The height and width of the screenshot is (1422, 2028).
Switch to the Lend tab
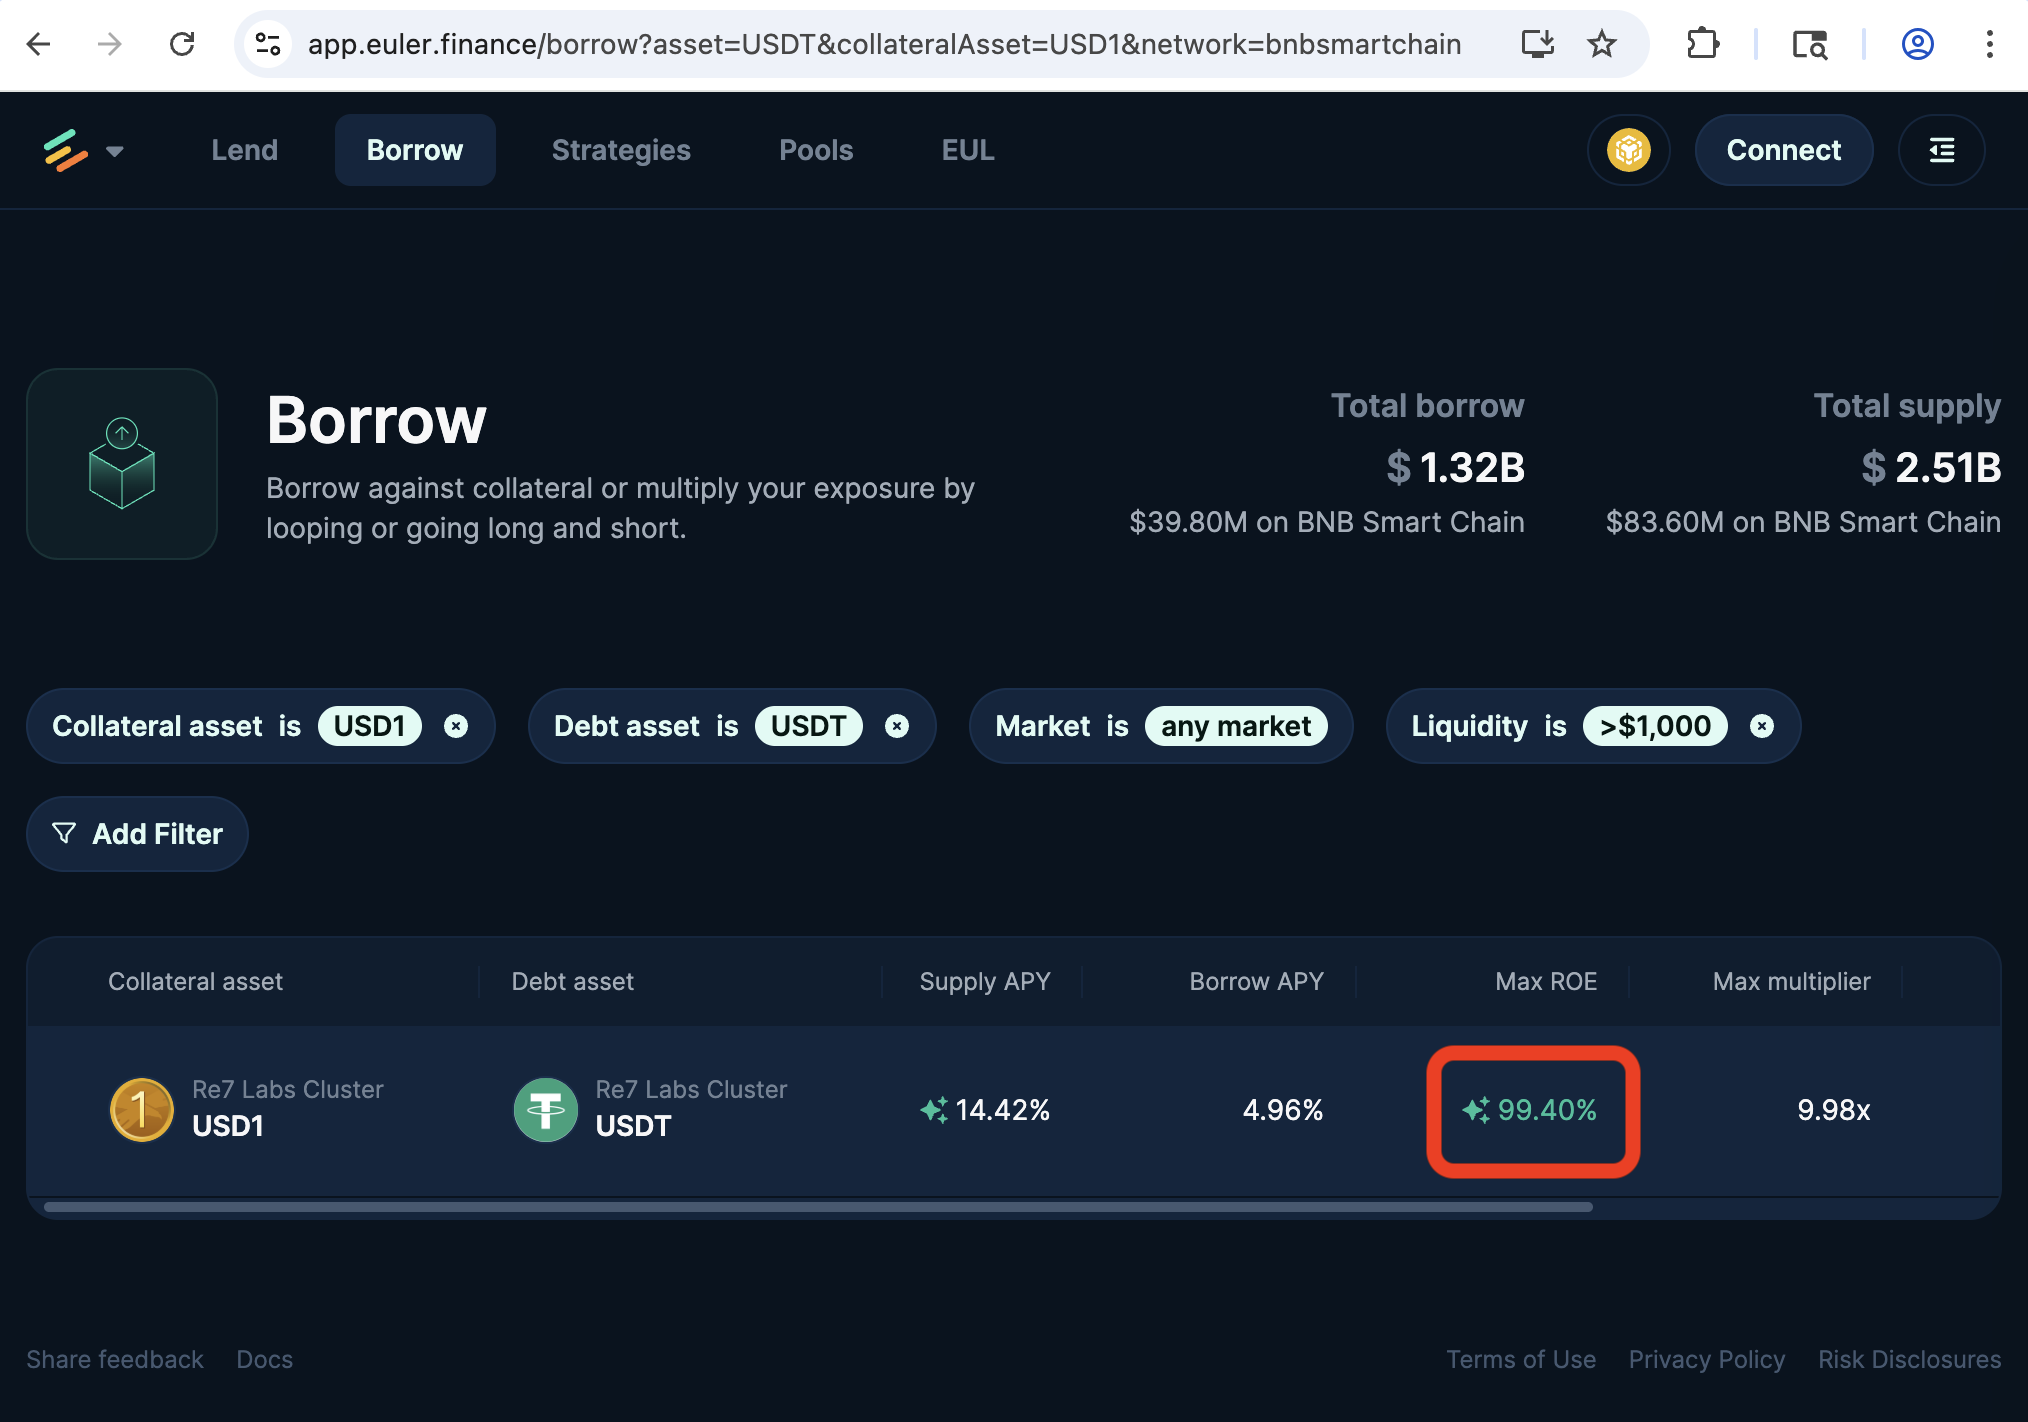[x=244, y=150]
